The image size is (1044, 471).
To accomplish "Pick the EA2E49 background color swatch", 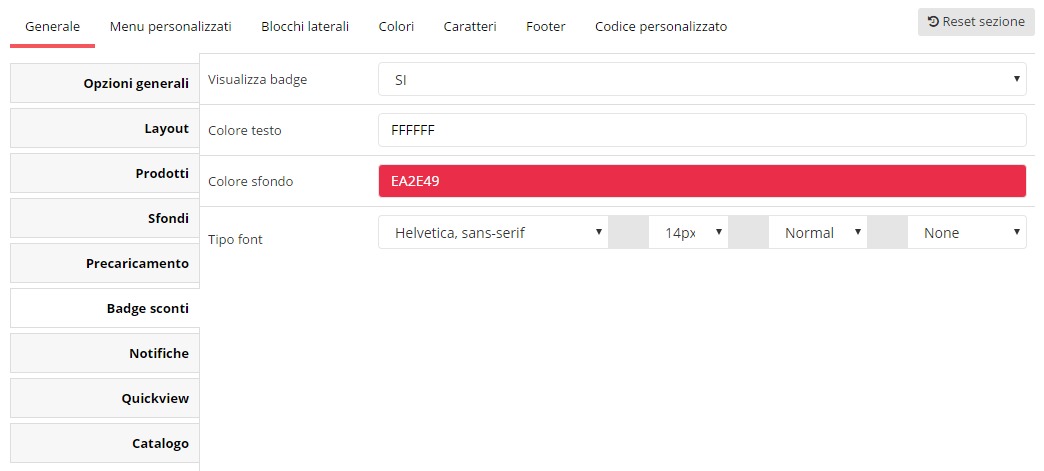I will (702, 181).
